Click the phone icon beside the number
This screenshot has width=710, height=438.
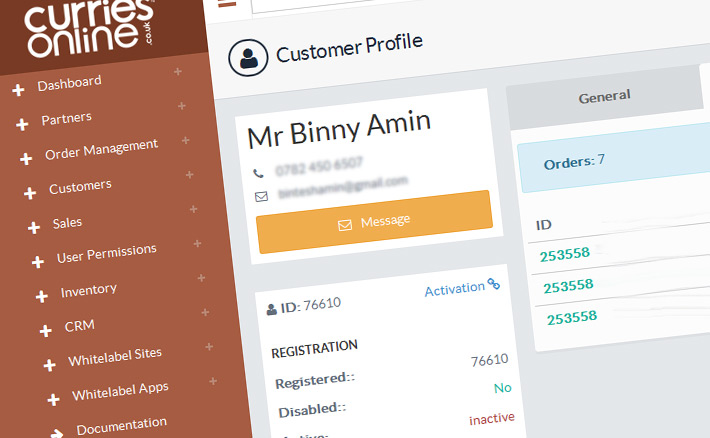pyautogui.click(x=259, y=172)
